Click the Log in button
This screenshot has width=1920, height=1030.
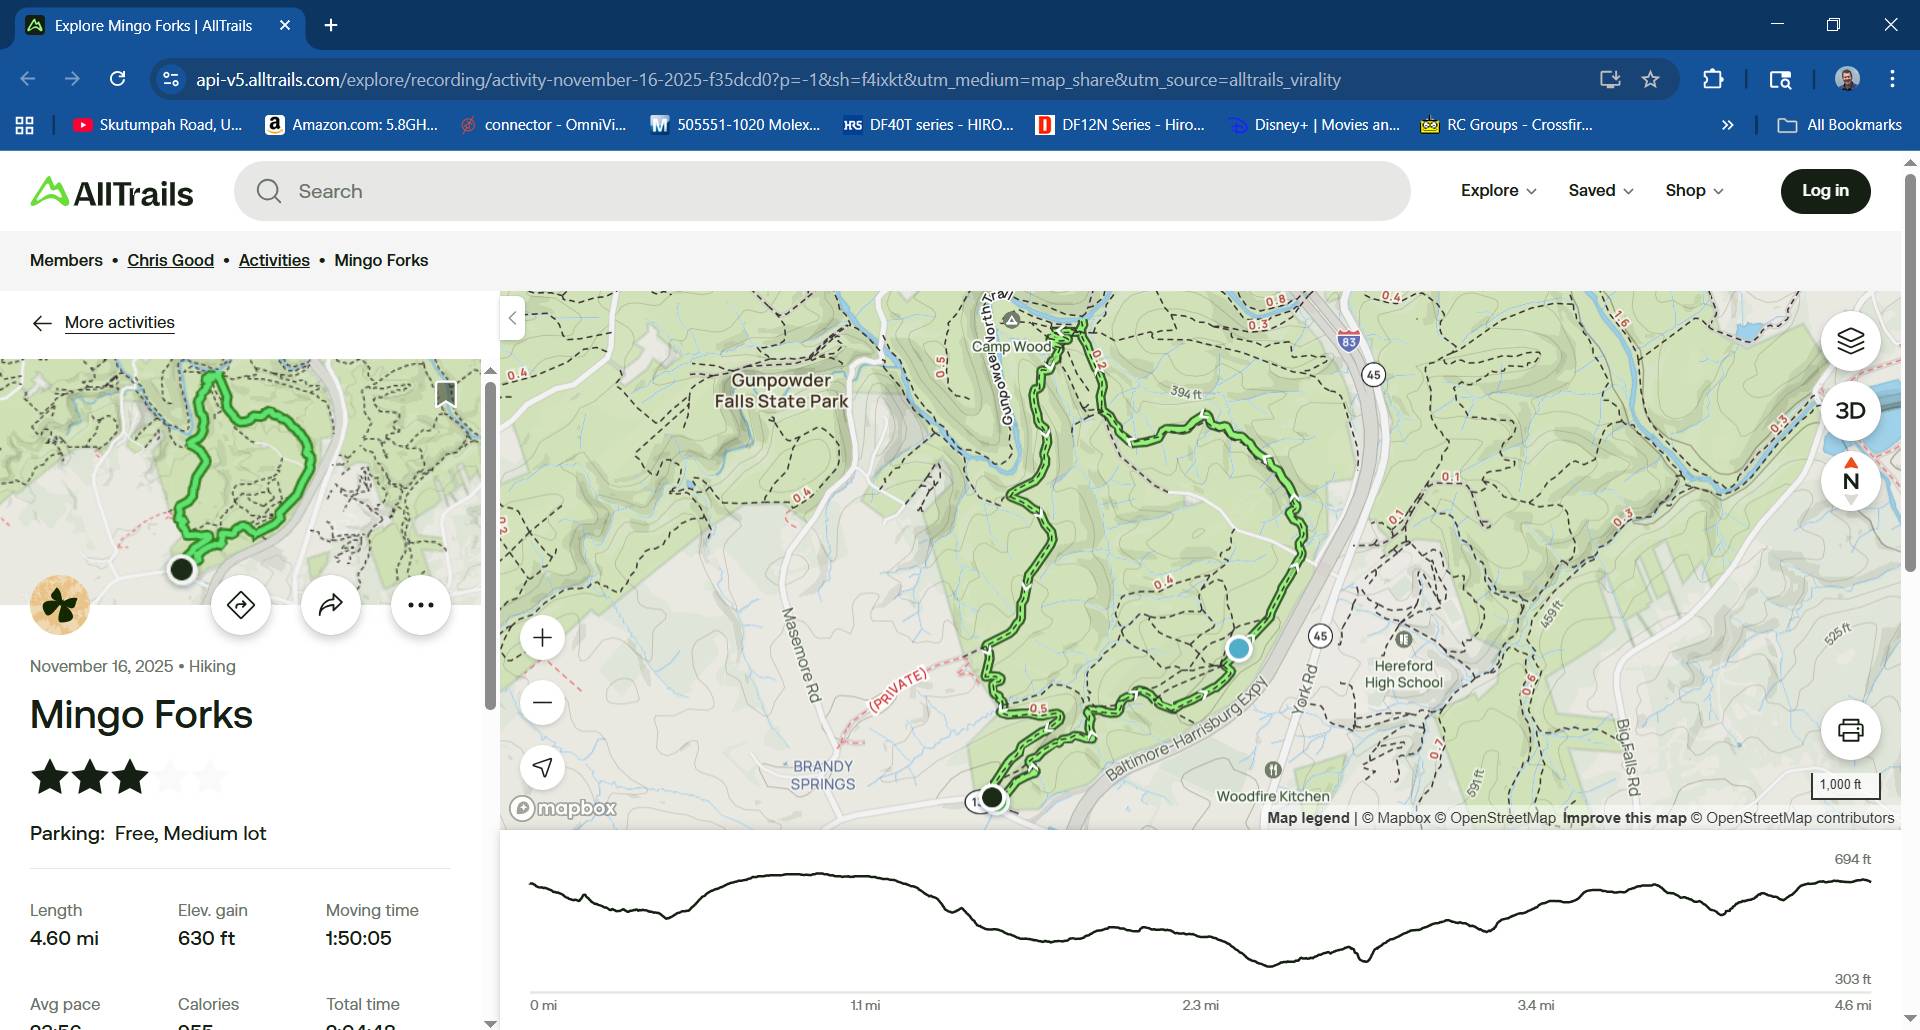[1825, 191]
